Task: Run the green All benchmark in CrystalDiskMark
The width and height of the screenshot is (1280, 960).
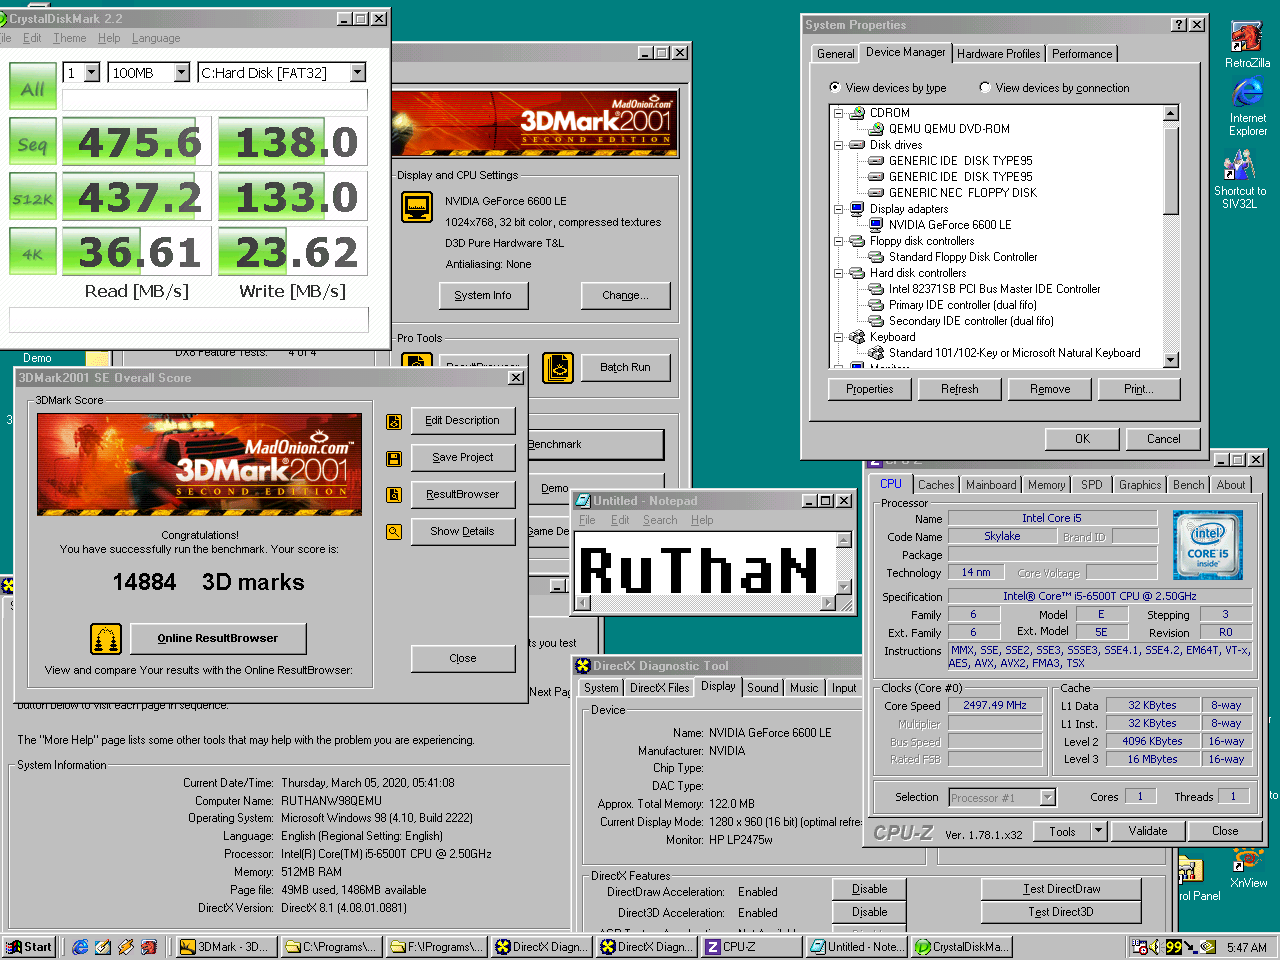Action: click(x=33, y=86)
